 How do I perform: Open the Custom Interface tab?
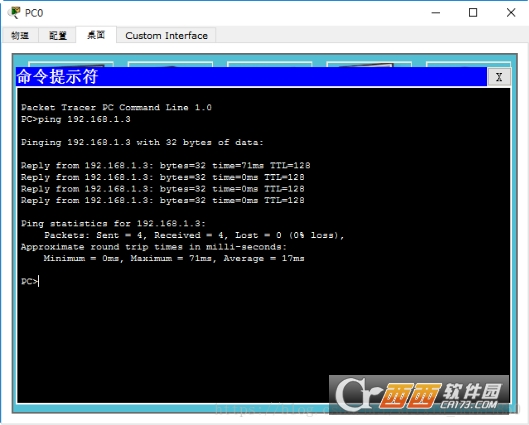click(166, 35)
